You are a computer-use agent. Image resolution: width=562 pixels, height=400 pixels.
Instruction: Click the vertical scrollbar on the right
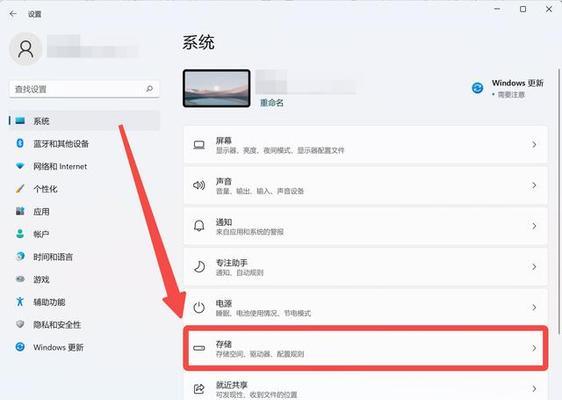[x=559, y=201]
